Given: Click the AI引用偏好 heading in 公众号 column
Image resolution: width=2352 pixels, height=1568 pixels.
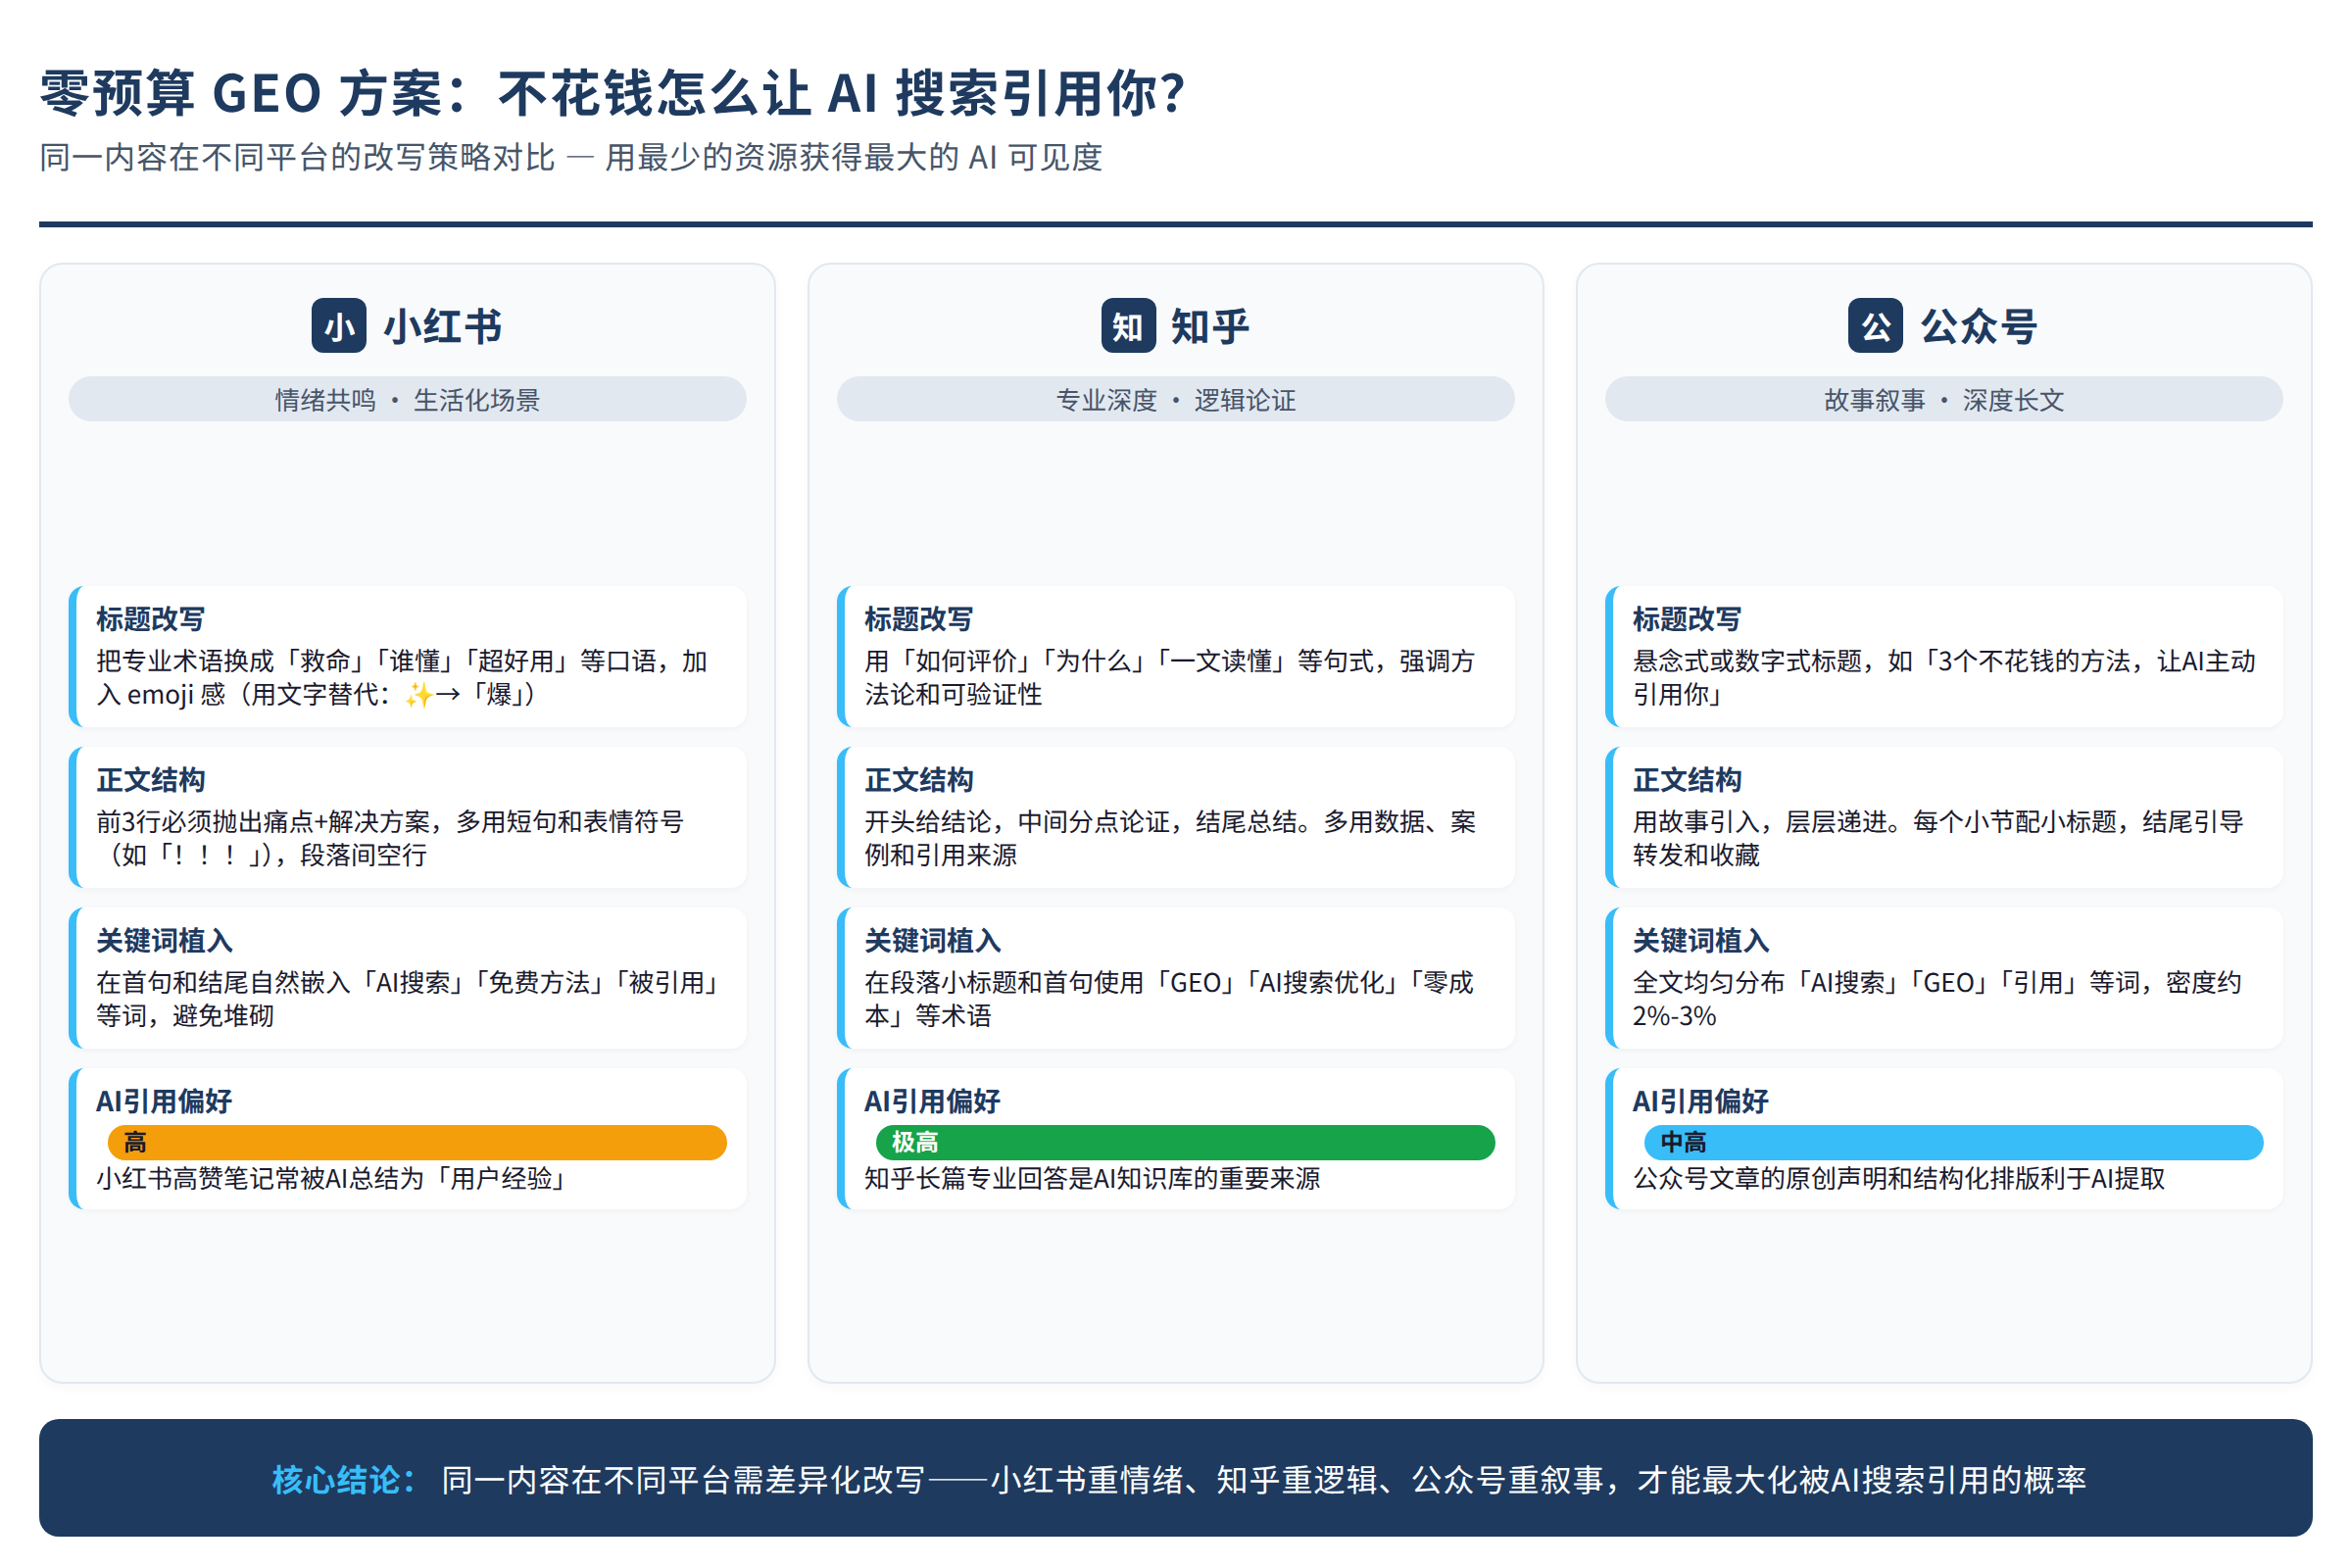Looking at the screenshot, I should point(1700,1101).
